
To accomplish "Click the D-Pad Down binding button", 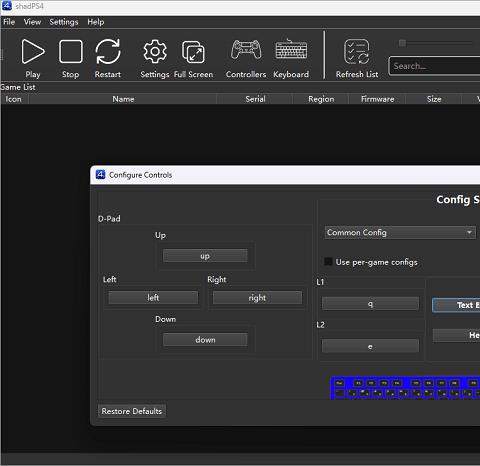I will tap(205, 340).
